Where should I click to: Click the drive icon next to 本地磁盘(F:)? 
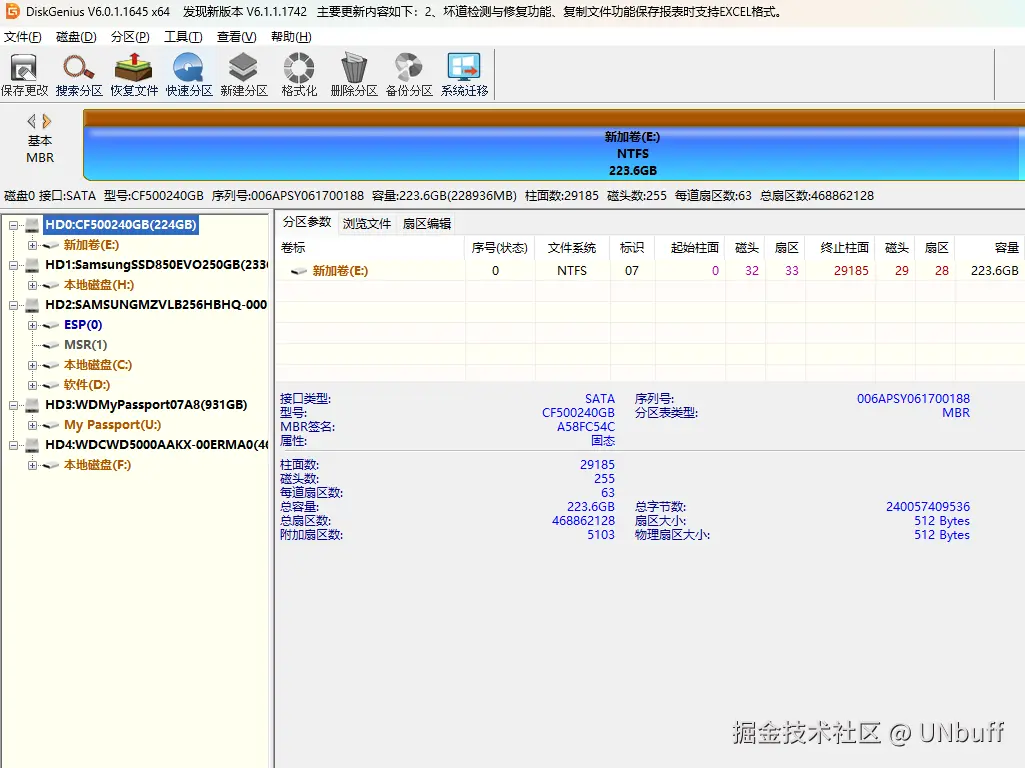tap(50, 465)
